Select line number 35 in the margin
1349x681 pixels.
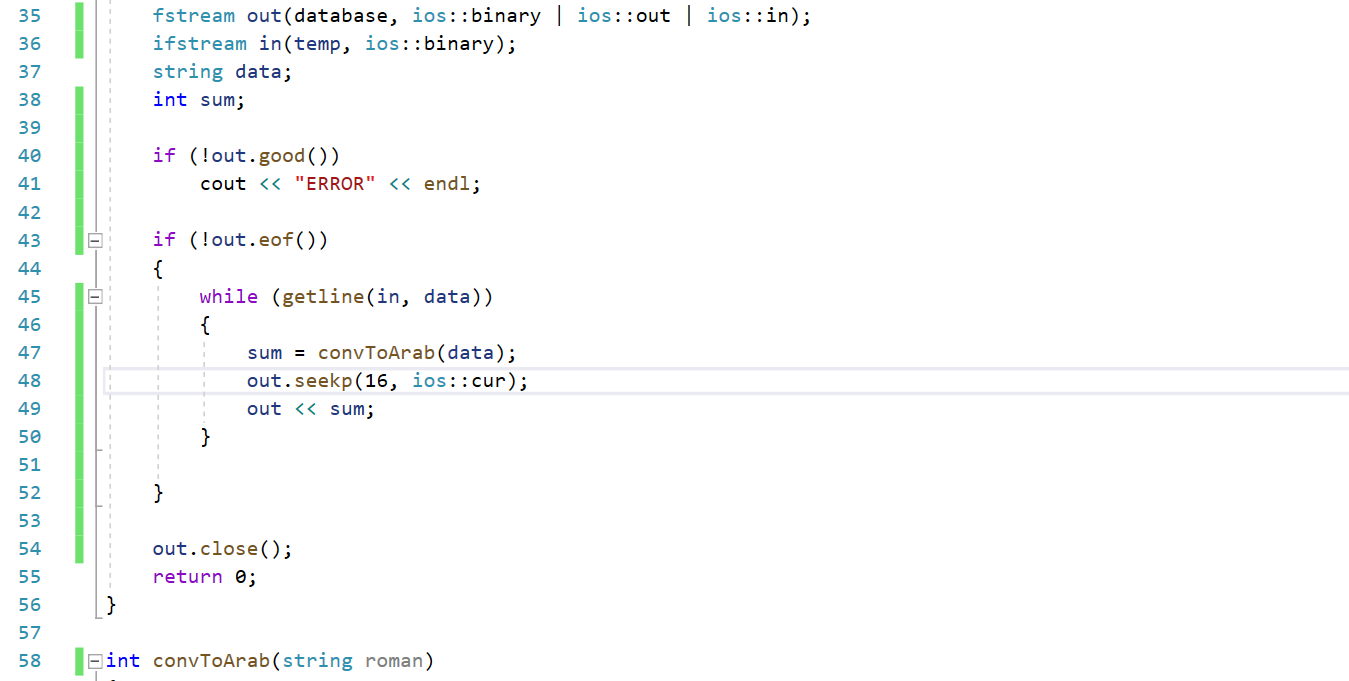click(x=30, y=15)
